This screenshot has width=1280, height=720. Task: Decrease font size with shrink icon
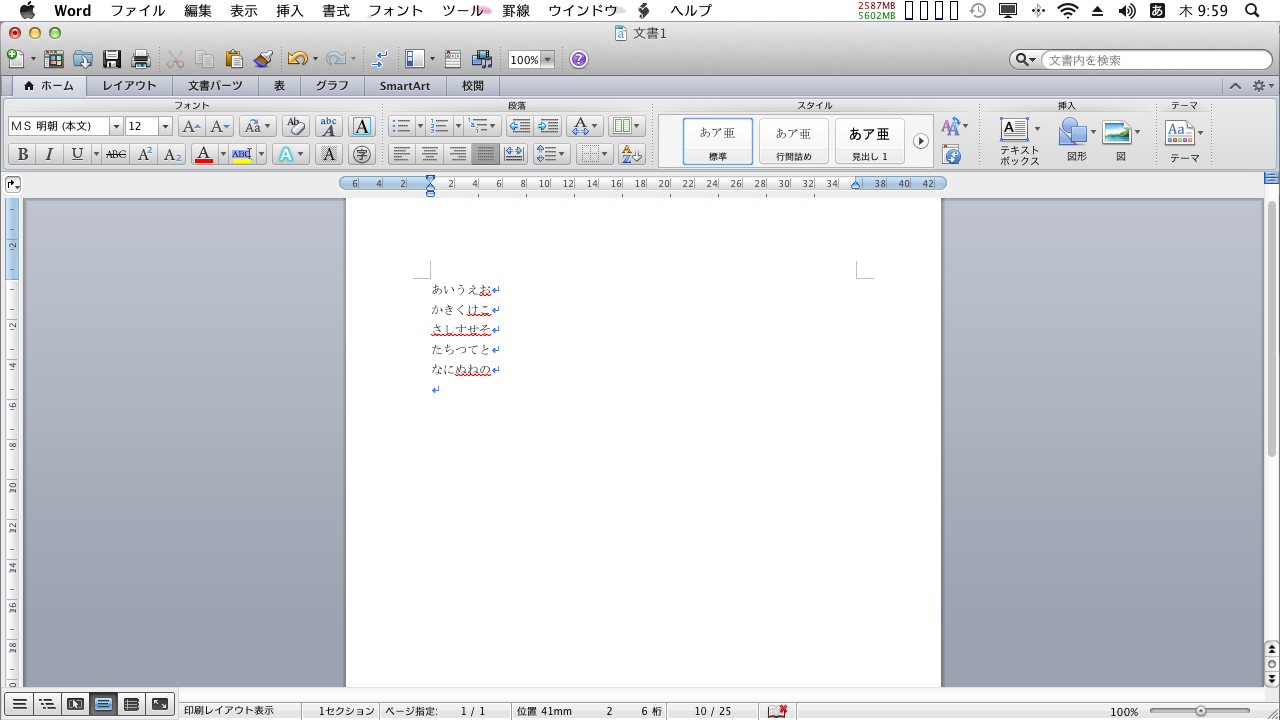click(x=221, y=126)
